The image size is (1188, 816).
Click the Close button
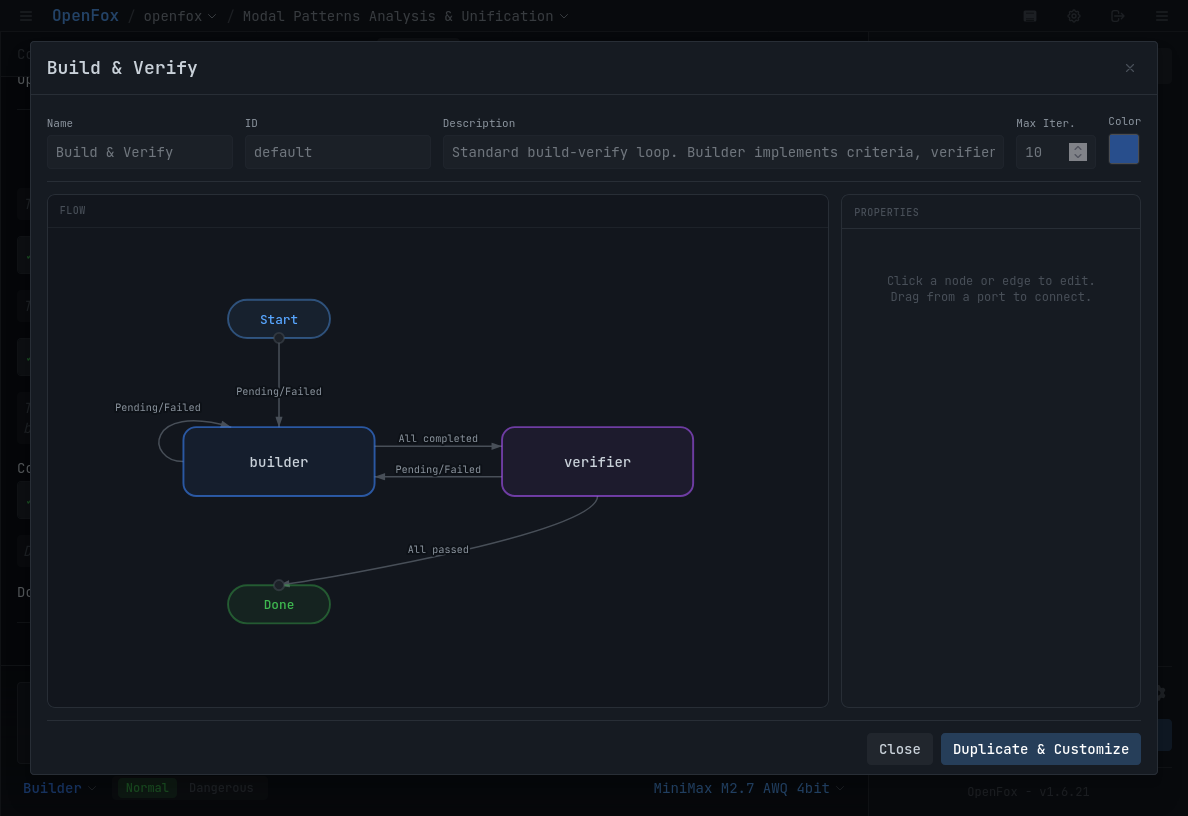point(899,749)
